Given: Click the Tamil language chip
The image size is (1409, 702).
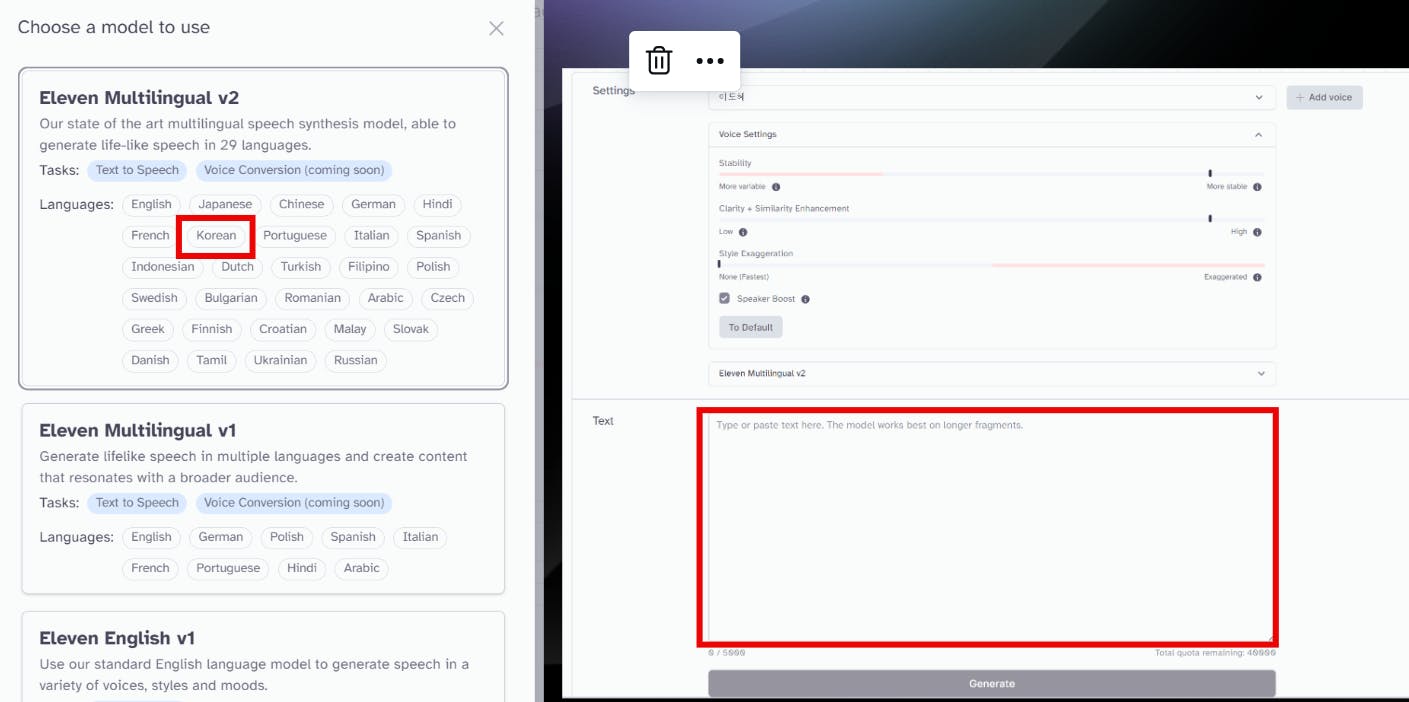Looking at the screenshot, I should click(211, 360).
